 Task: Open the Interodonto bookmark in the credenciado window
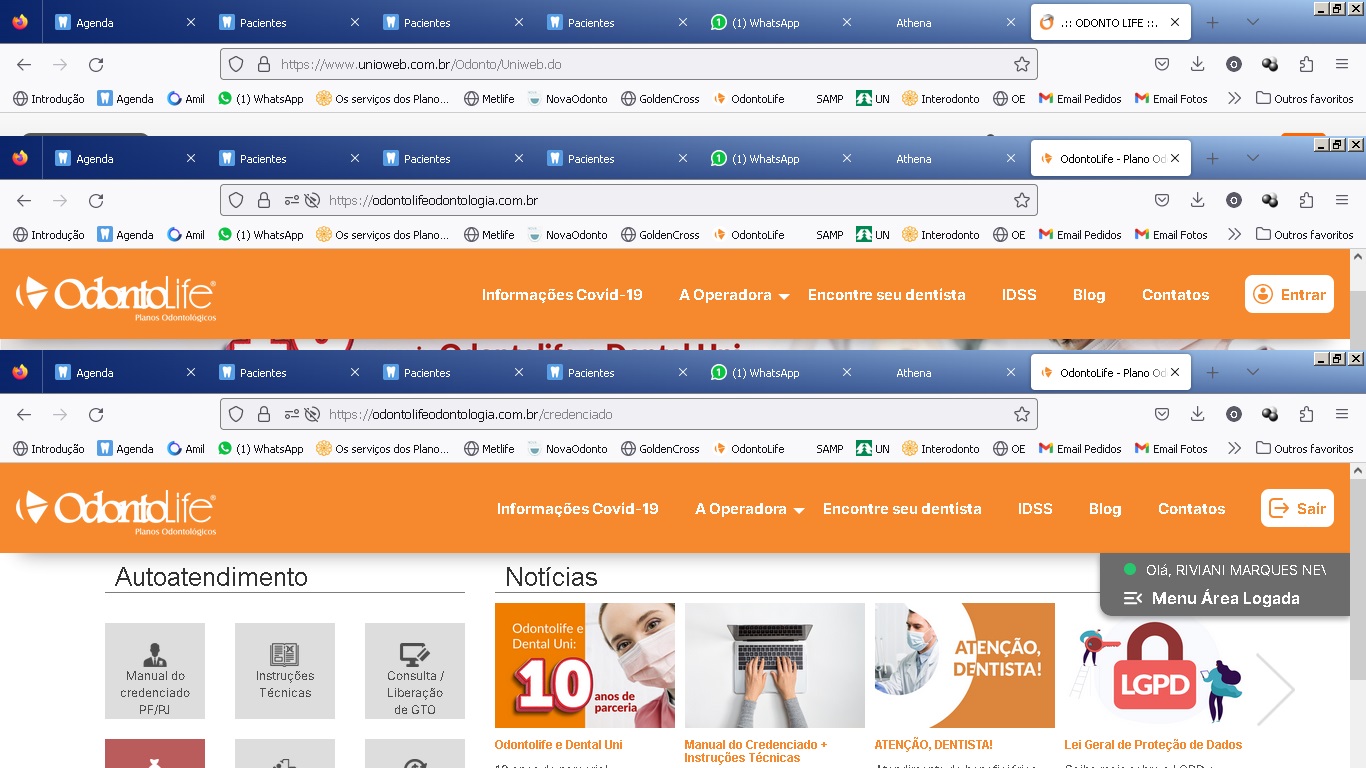coord(941,448)
